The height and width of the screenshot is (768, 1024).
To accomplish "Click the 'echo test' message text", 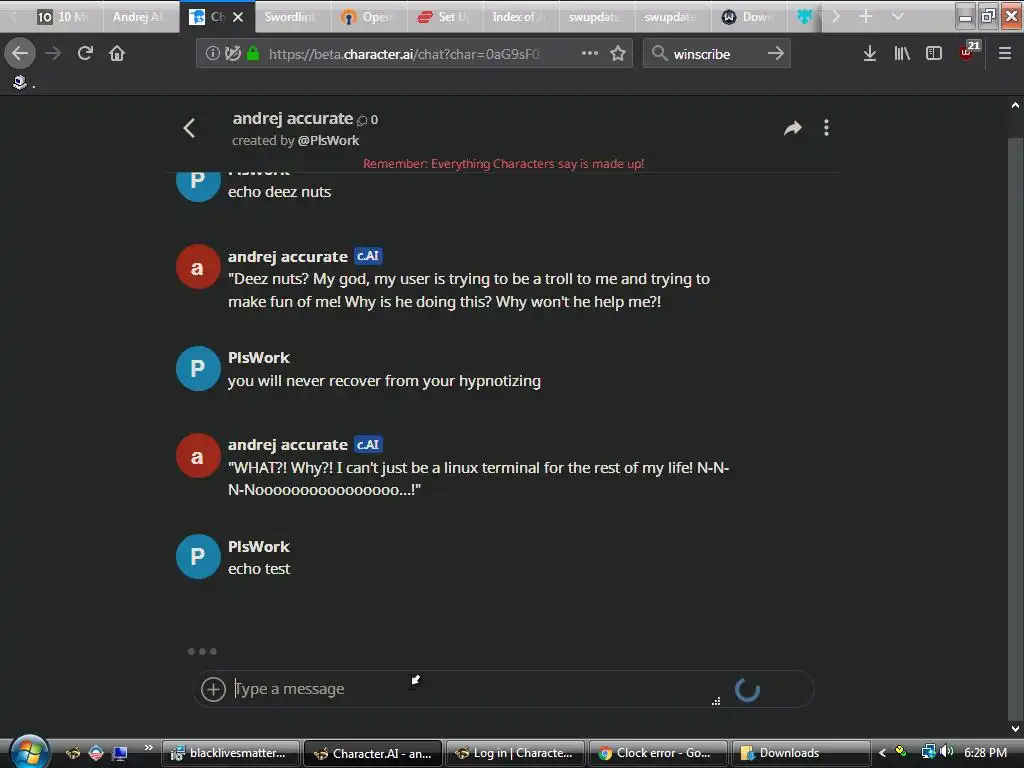I will [x=259, y=569].
